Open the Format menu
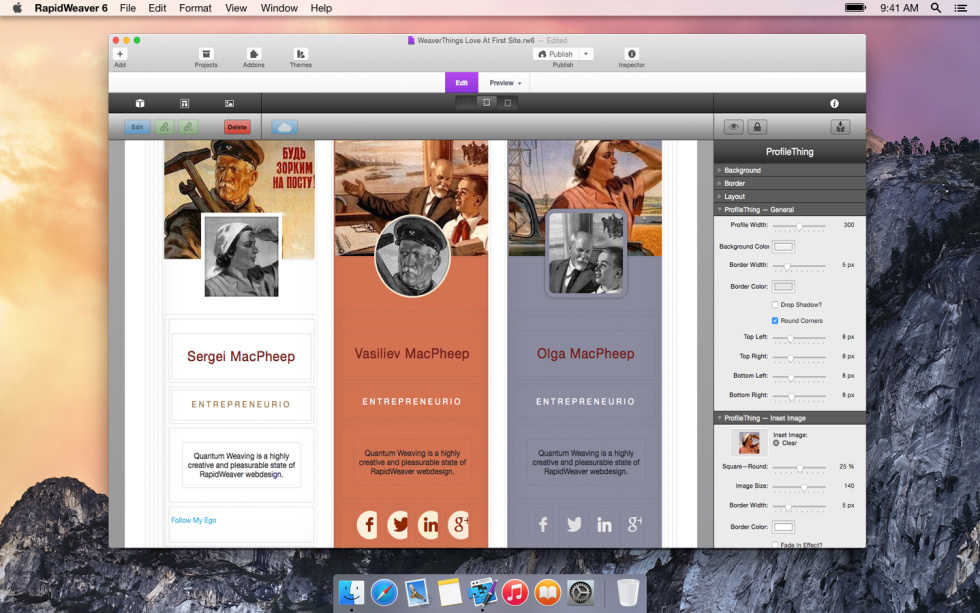This screenshot has height=613, width=980. point(195,8)
